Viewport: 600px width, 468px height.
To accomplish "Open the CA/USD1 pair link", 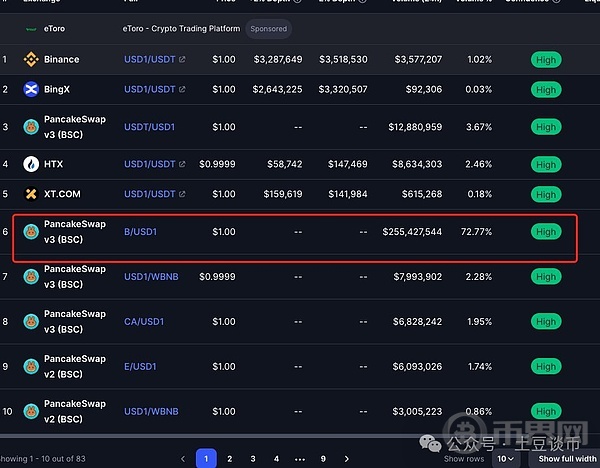I will coord(144,321).
